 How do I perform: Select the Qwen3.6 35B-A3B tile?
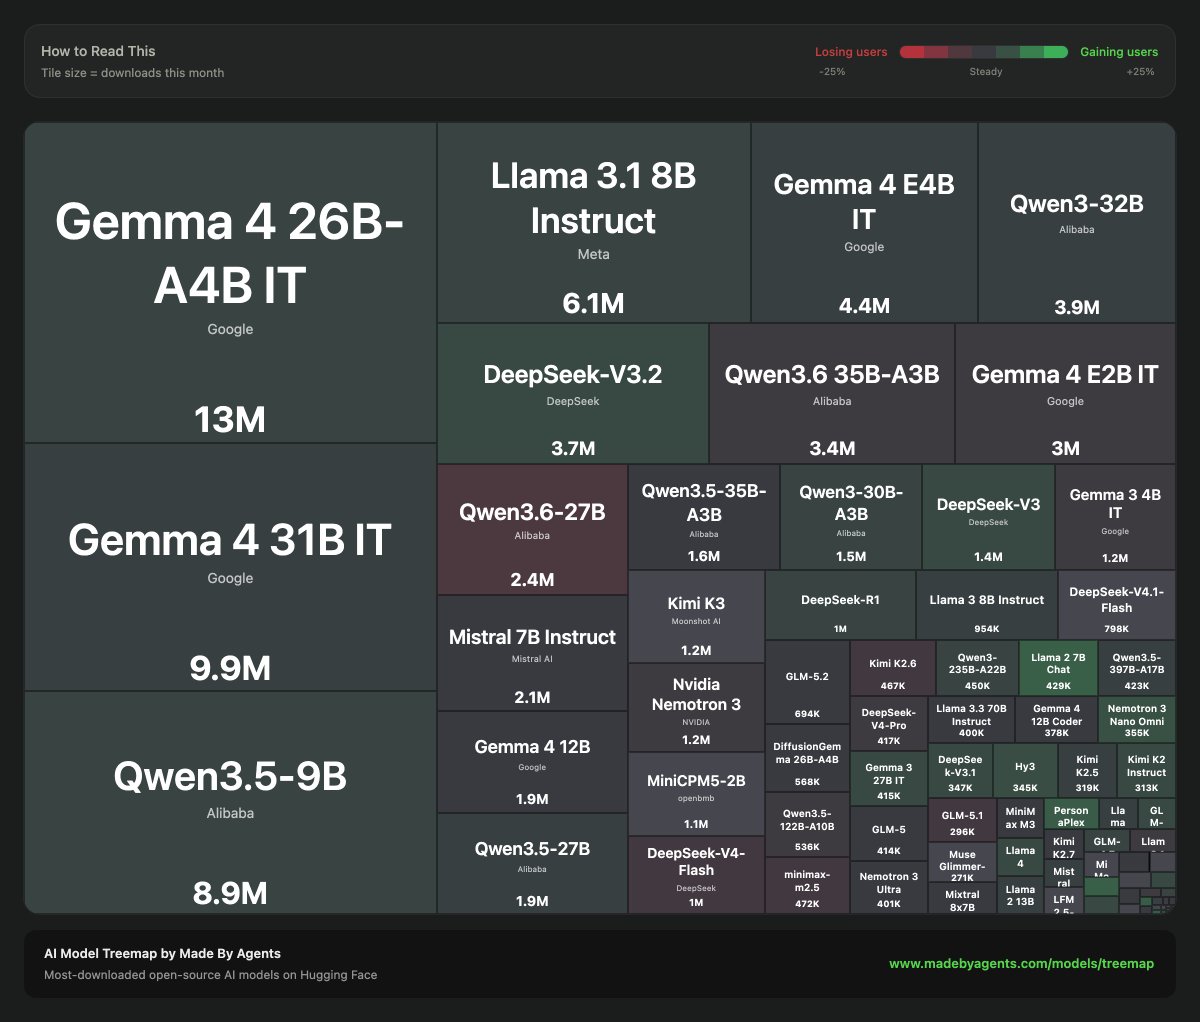[832, 393]
